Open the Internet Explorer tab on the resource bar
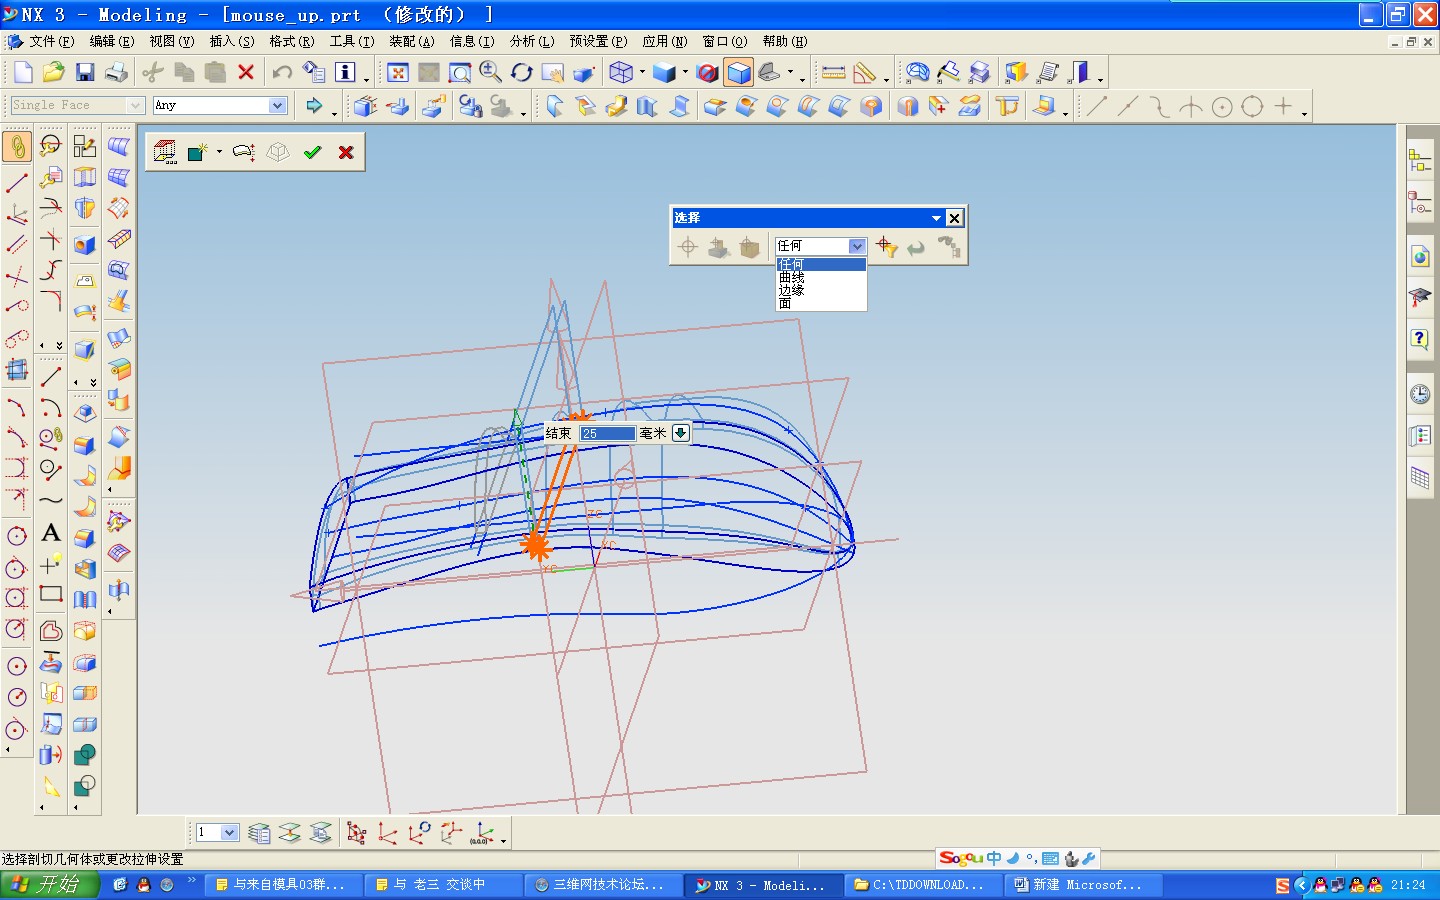The height and width of the screenshot is (900, 1440). [x=1420, y=256]
